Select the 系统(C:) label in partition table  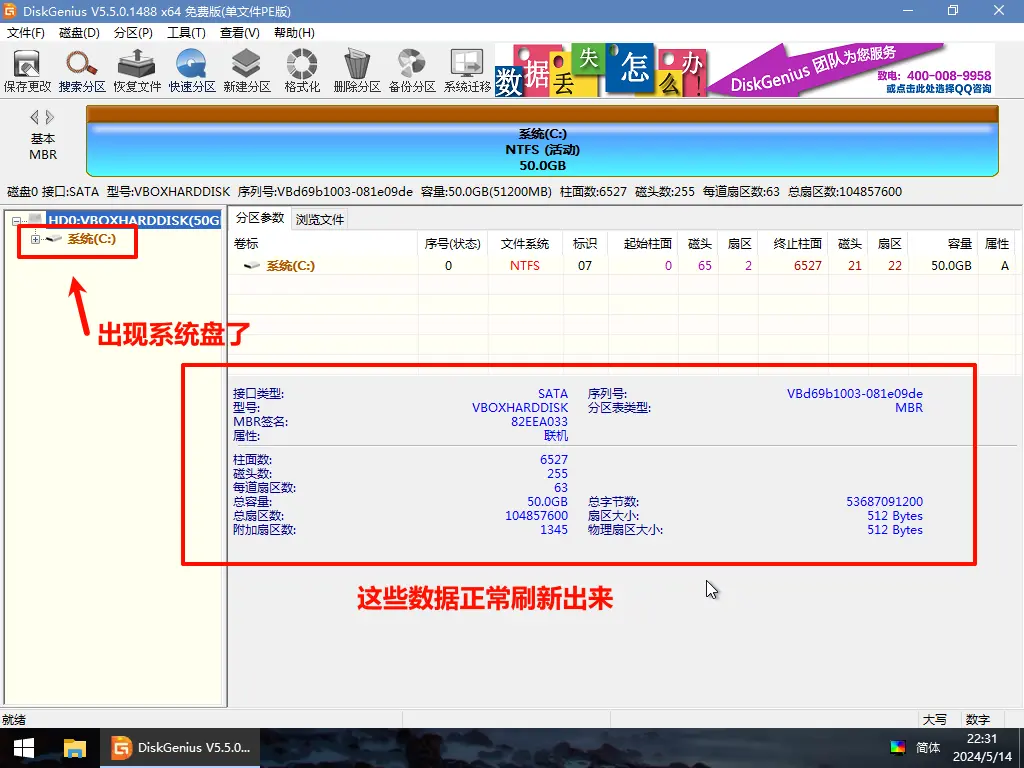tap(291, 266)
